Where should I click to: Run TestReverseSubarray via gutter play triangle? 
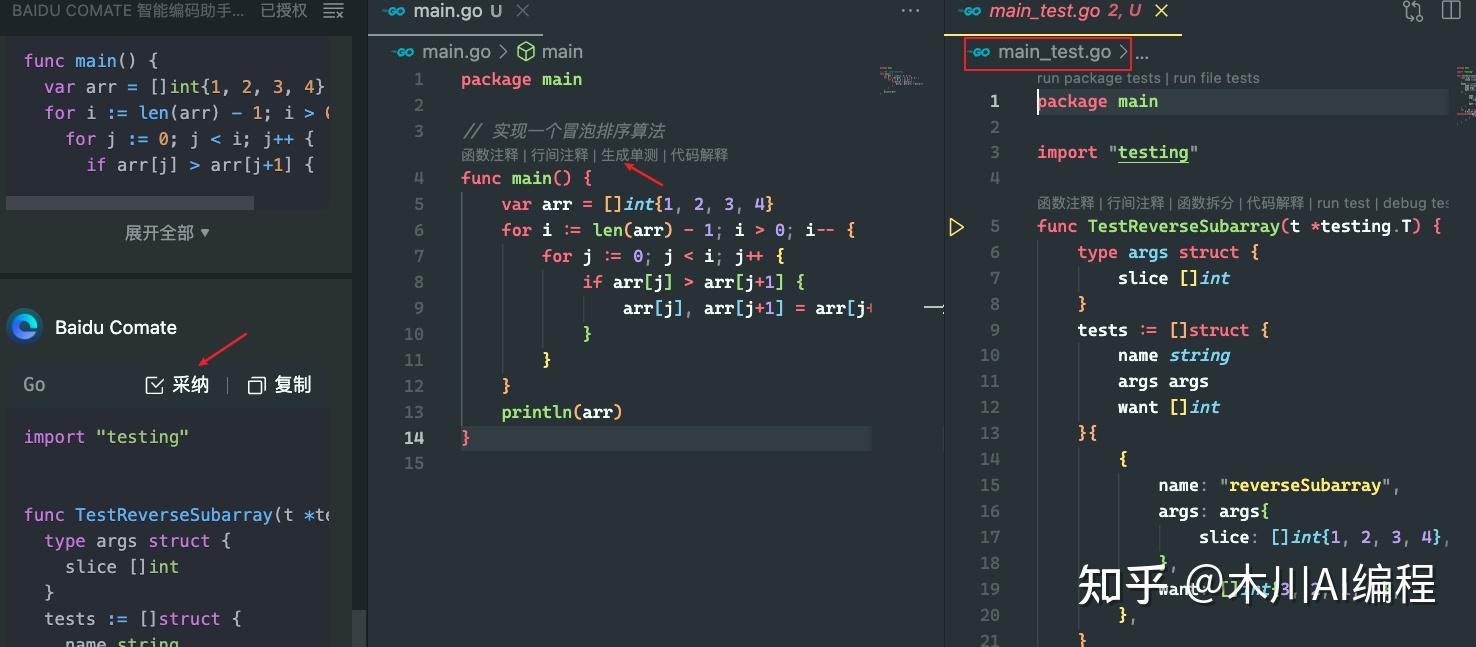pyautogui.click(x=956, y=227)
